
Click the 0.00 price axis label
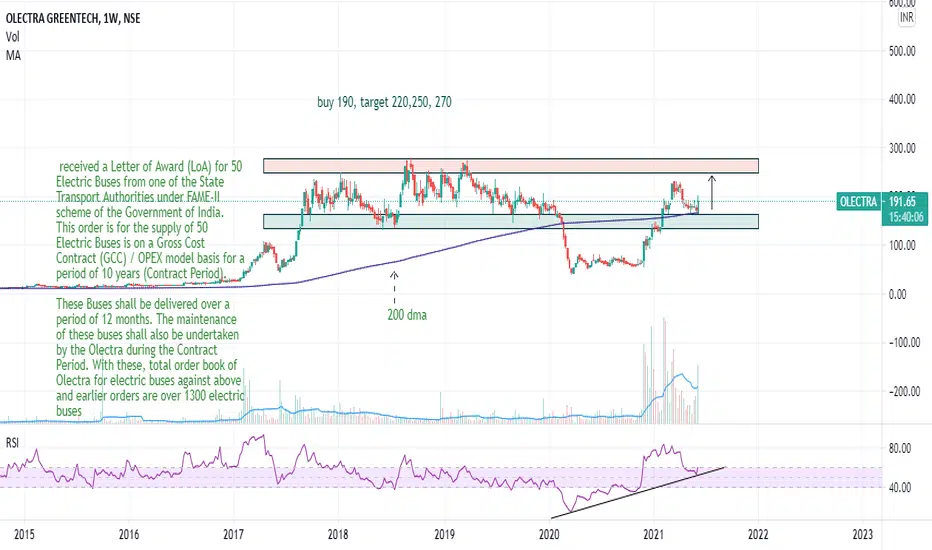point(898,294)
